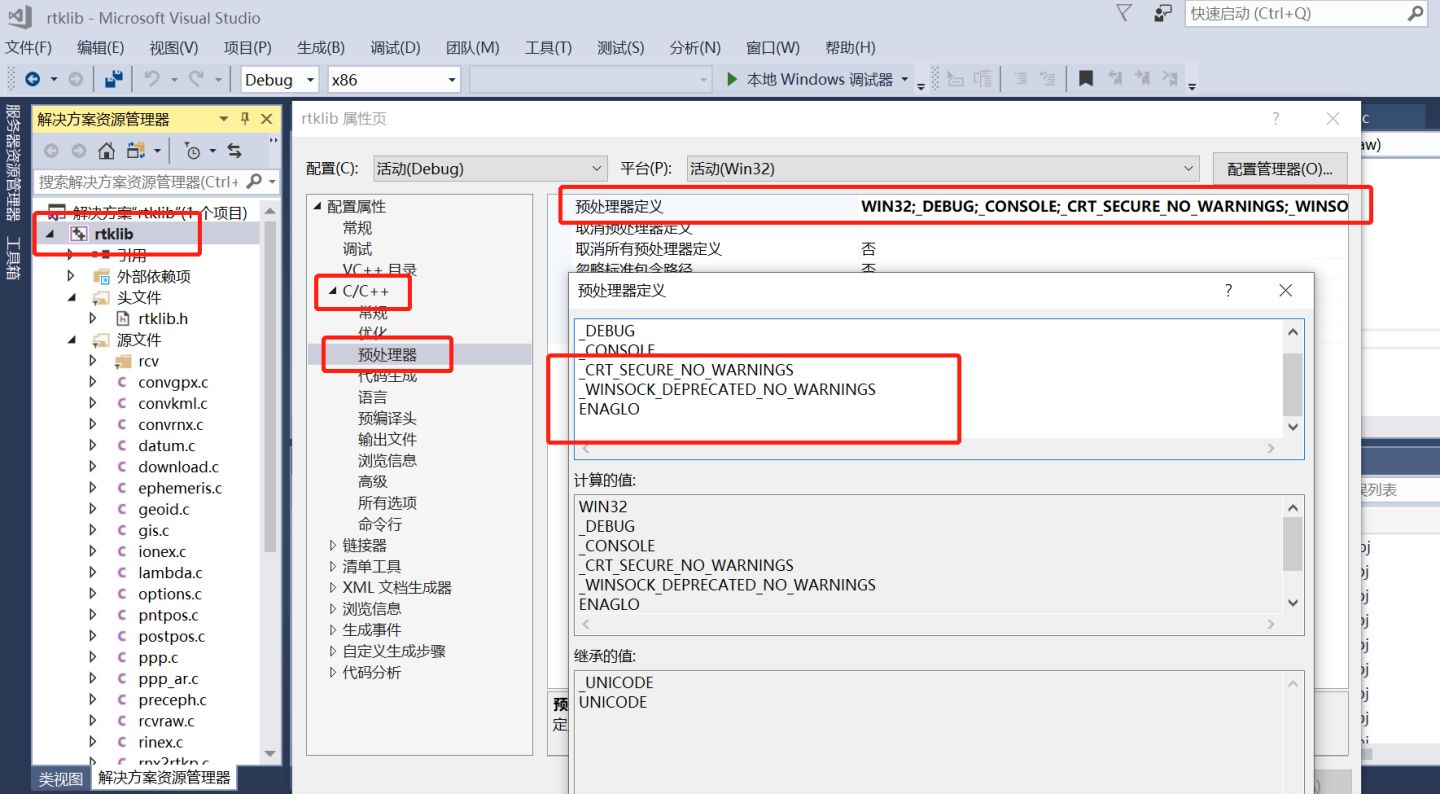This screenshot has height=794, width=1440.
Task: Click the Redo toolbar icon
Action: pos(197,79)
